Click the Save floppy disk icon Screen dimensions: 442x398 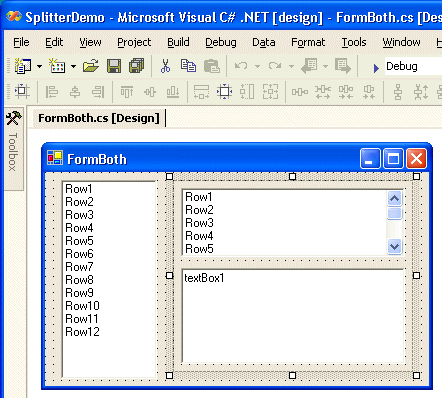[114, 66]
